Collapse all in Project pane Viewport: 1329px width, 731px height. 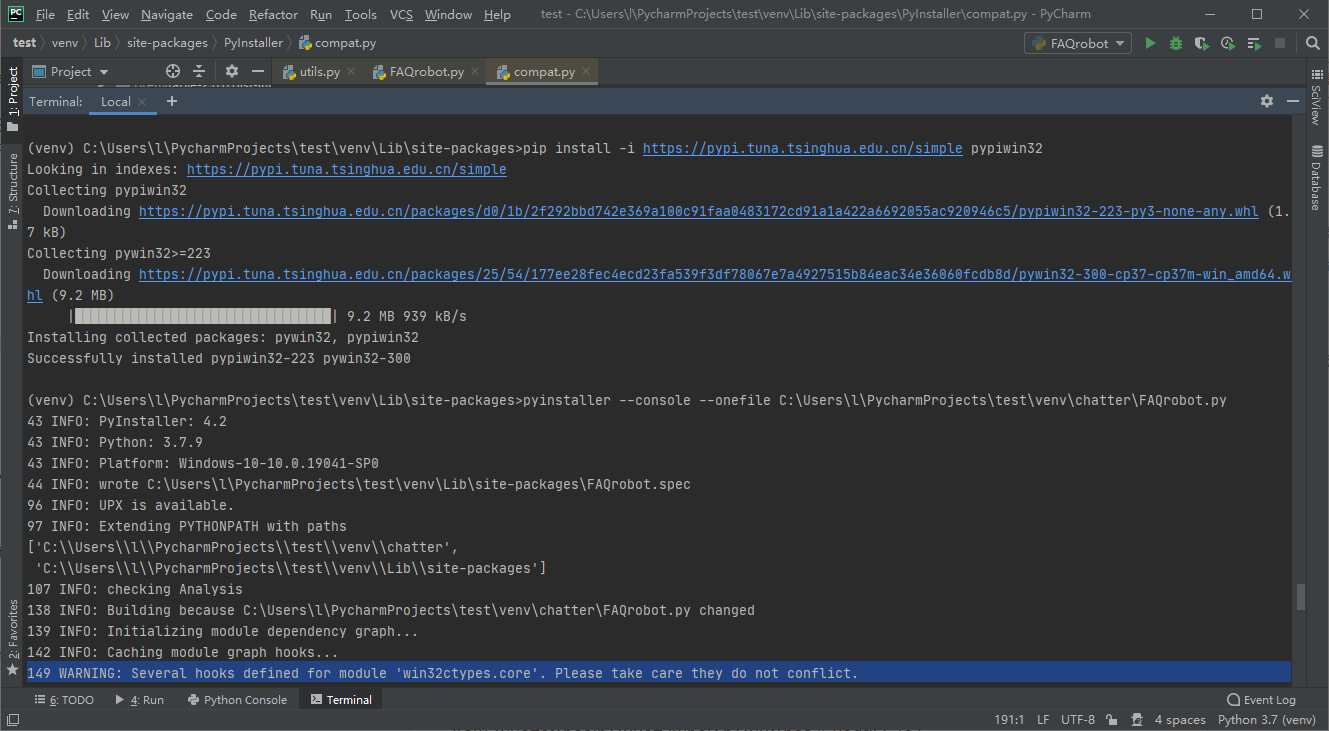coord(198,71)
